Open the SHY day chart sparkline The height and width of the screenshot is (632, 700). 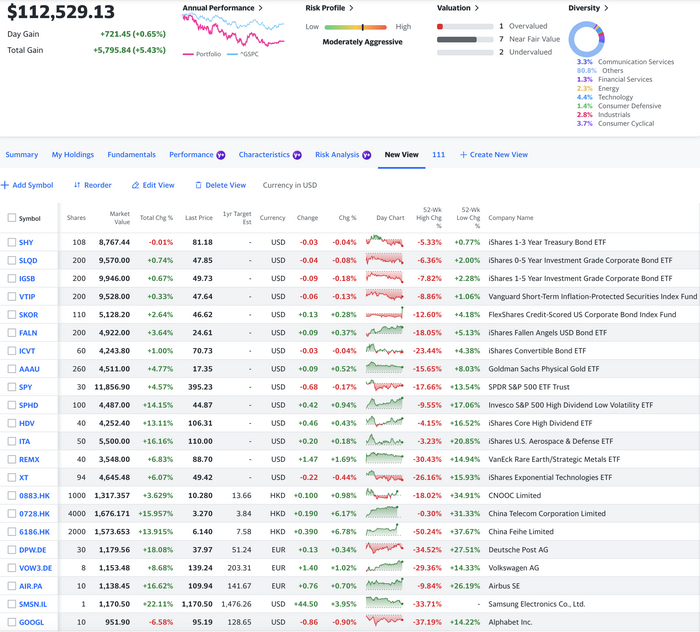pos(384,241)
